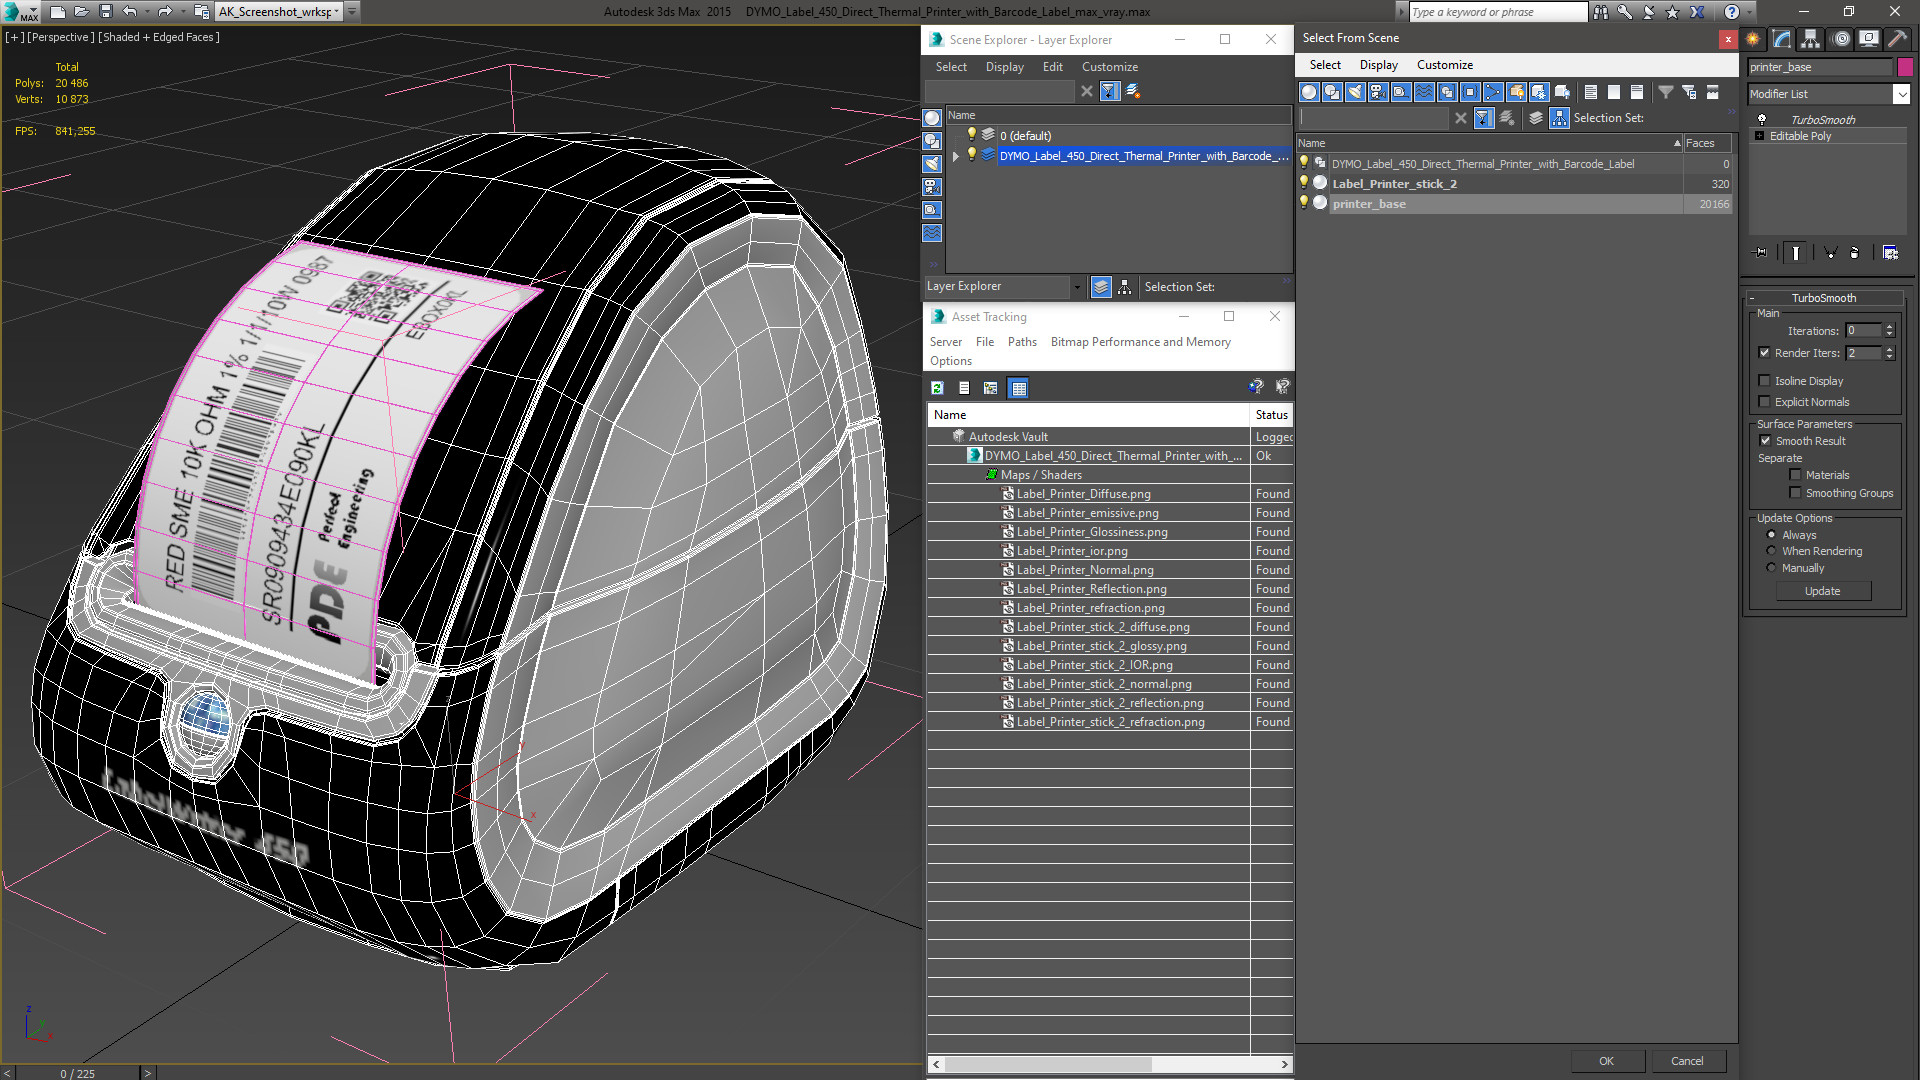
Task: Toggle Display Shapes filter in Select From Scene
Action: [1332, 92]
